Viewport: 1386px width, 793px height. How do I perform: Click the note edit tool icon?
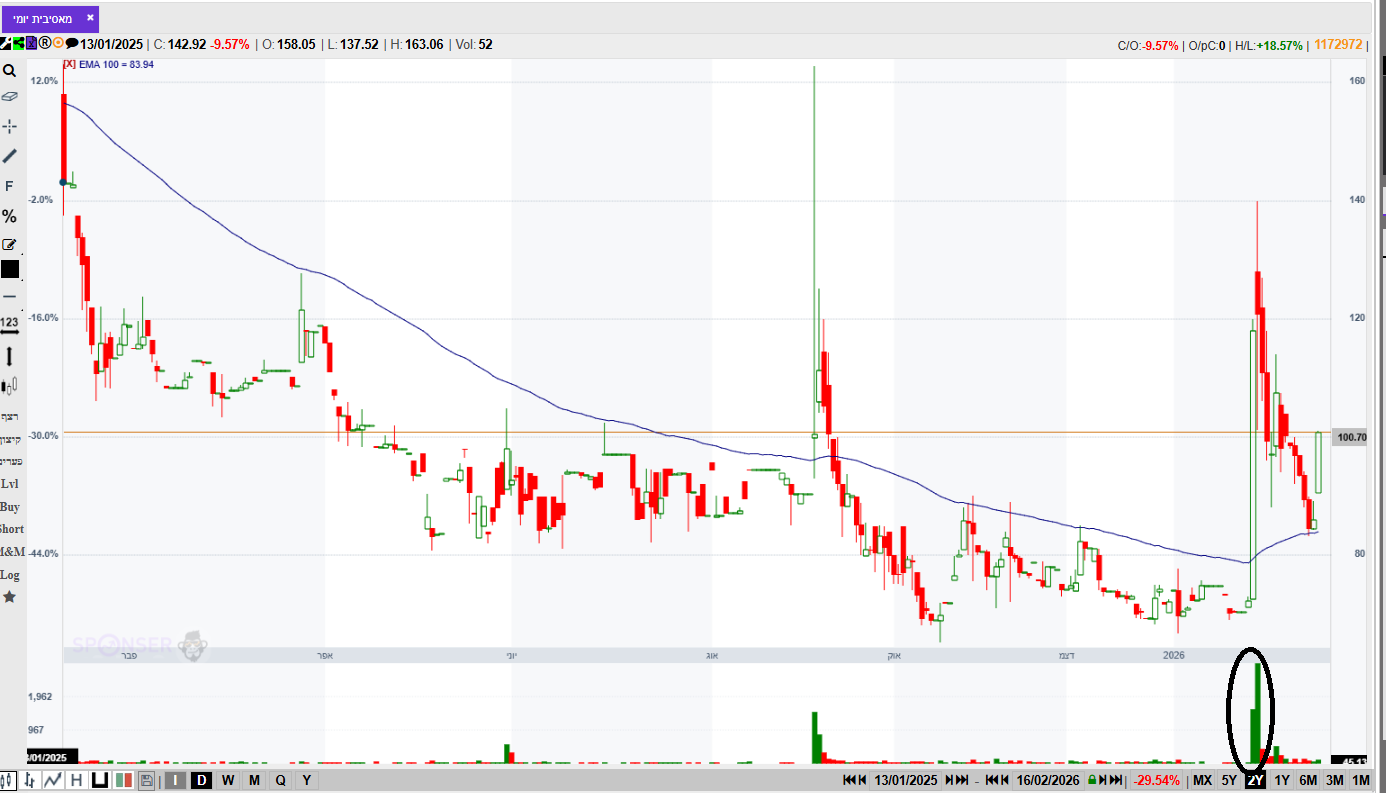coord(9,244)
